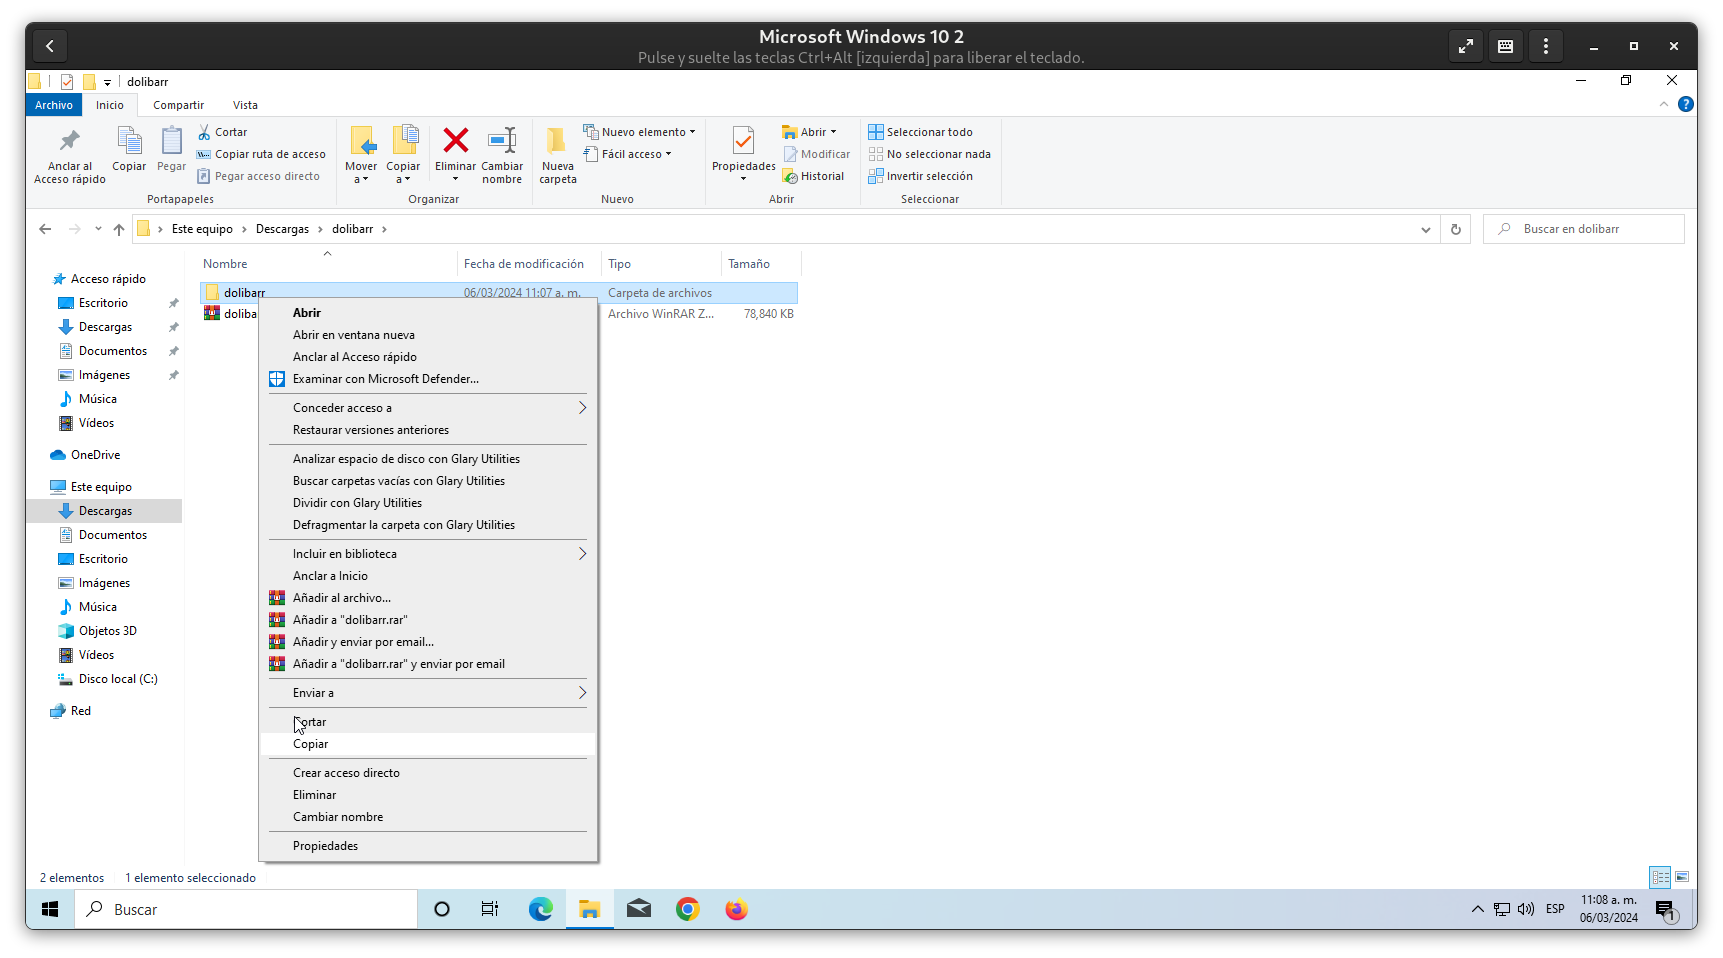Click Anclar al Acceso rápido pin icon
This screenshot has width=1723, height=958.
click(x=69, y=142)
